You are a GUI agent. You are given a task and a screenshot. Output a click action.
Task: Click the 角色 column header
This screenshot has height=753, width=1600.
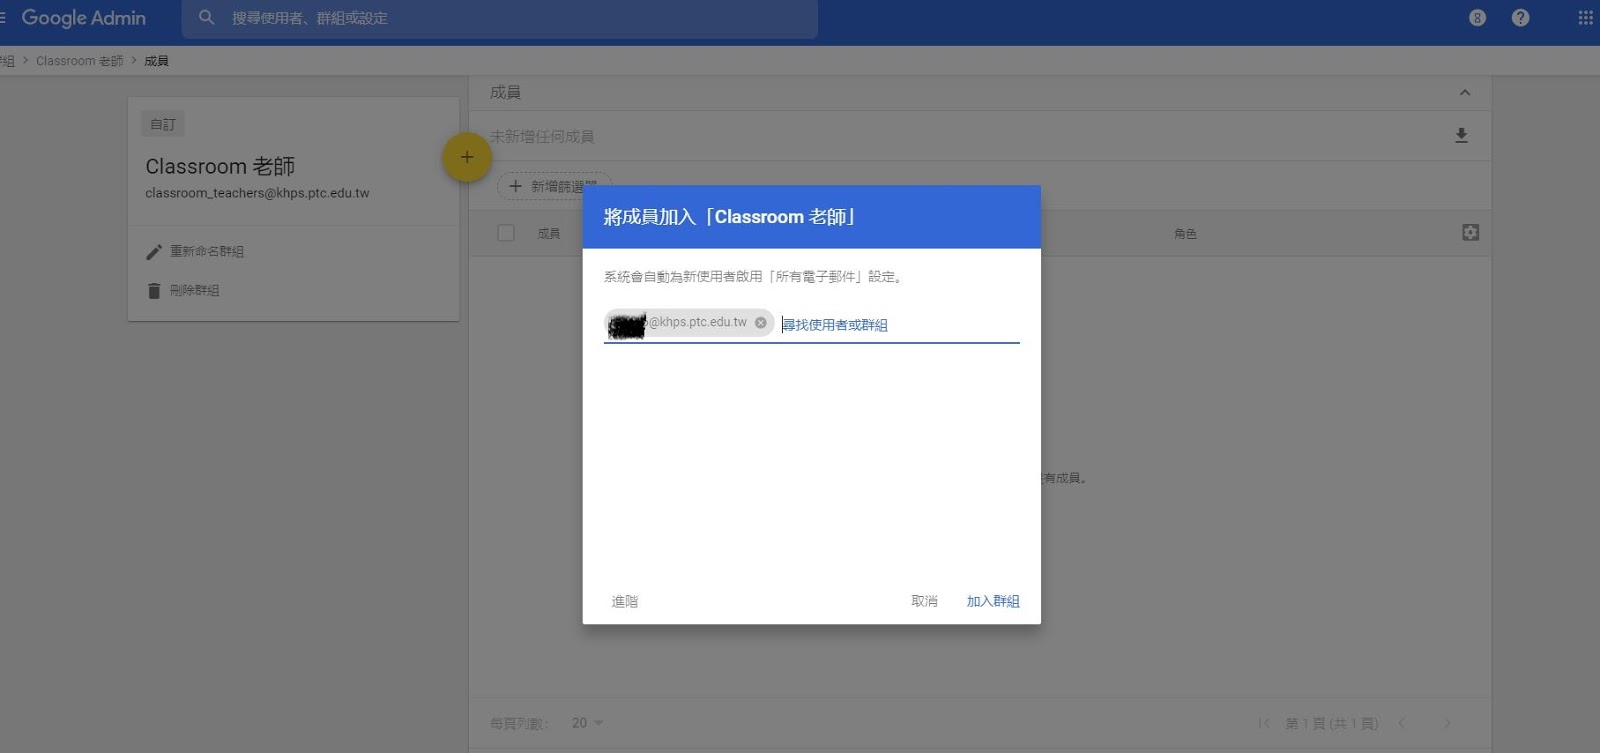[1185, 233]
